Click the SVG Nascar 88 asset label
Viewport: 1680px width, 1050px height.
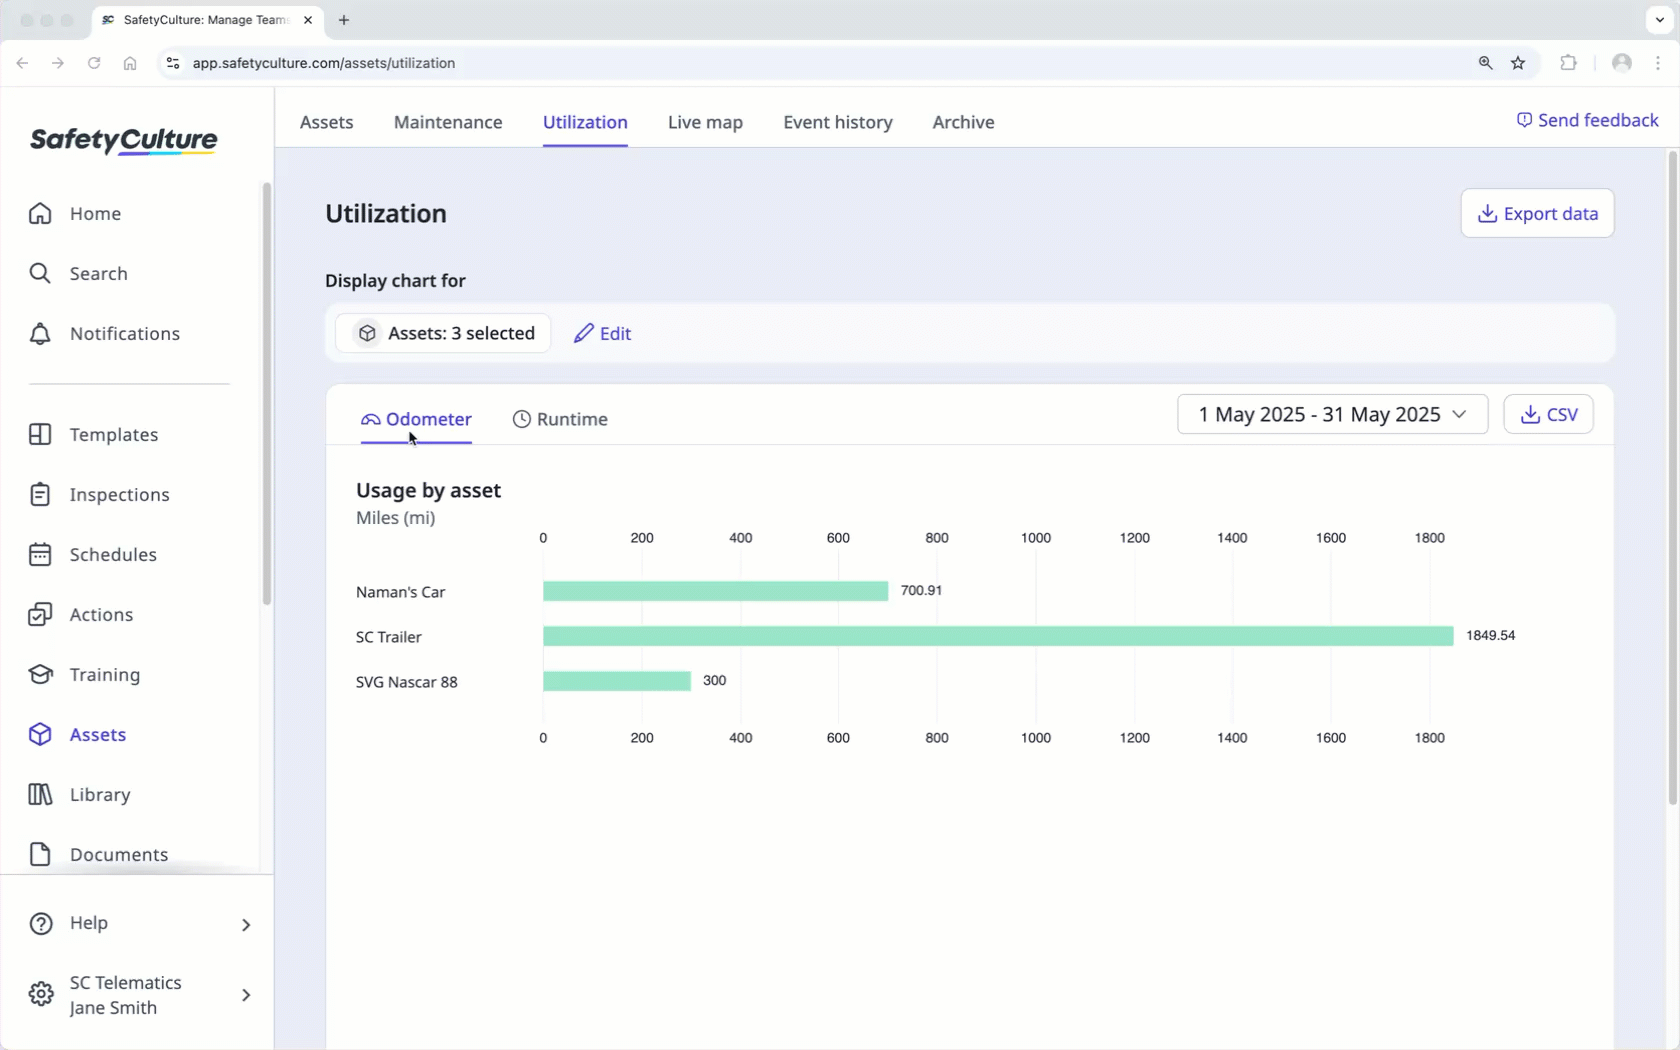tap(406, 682)
